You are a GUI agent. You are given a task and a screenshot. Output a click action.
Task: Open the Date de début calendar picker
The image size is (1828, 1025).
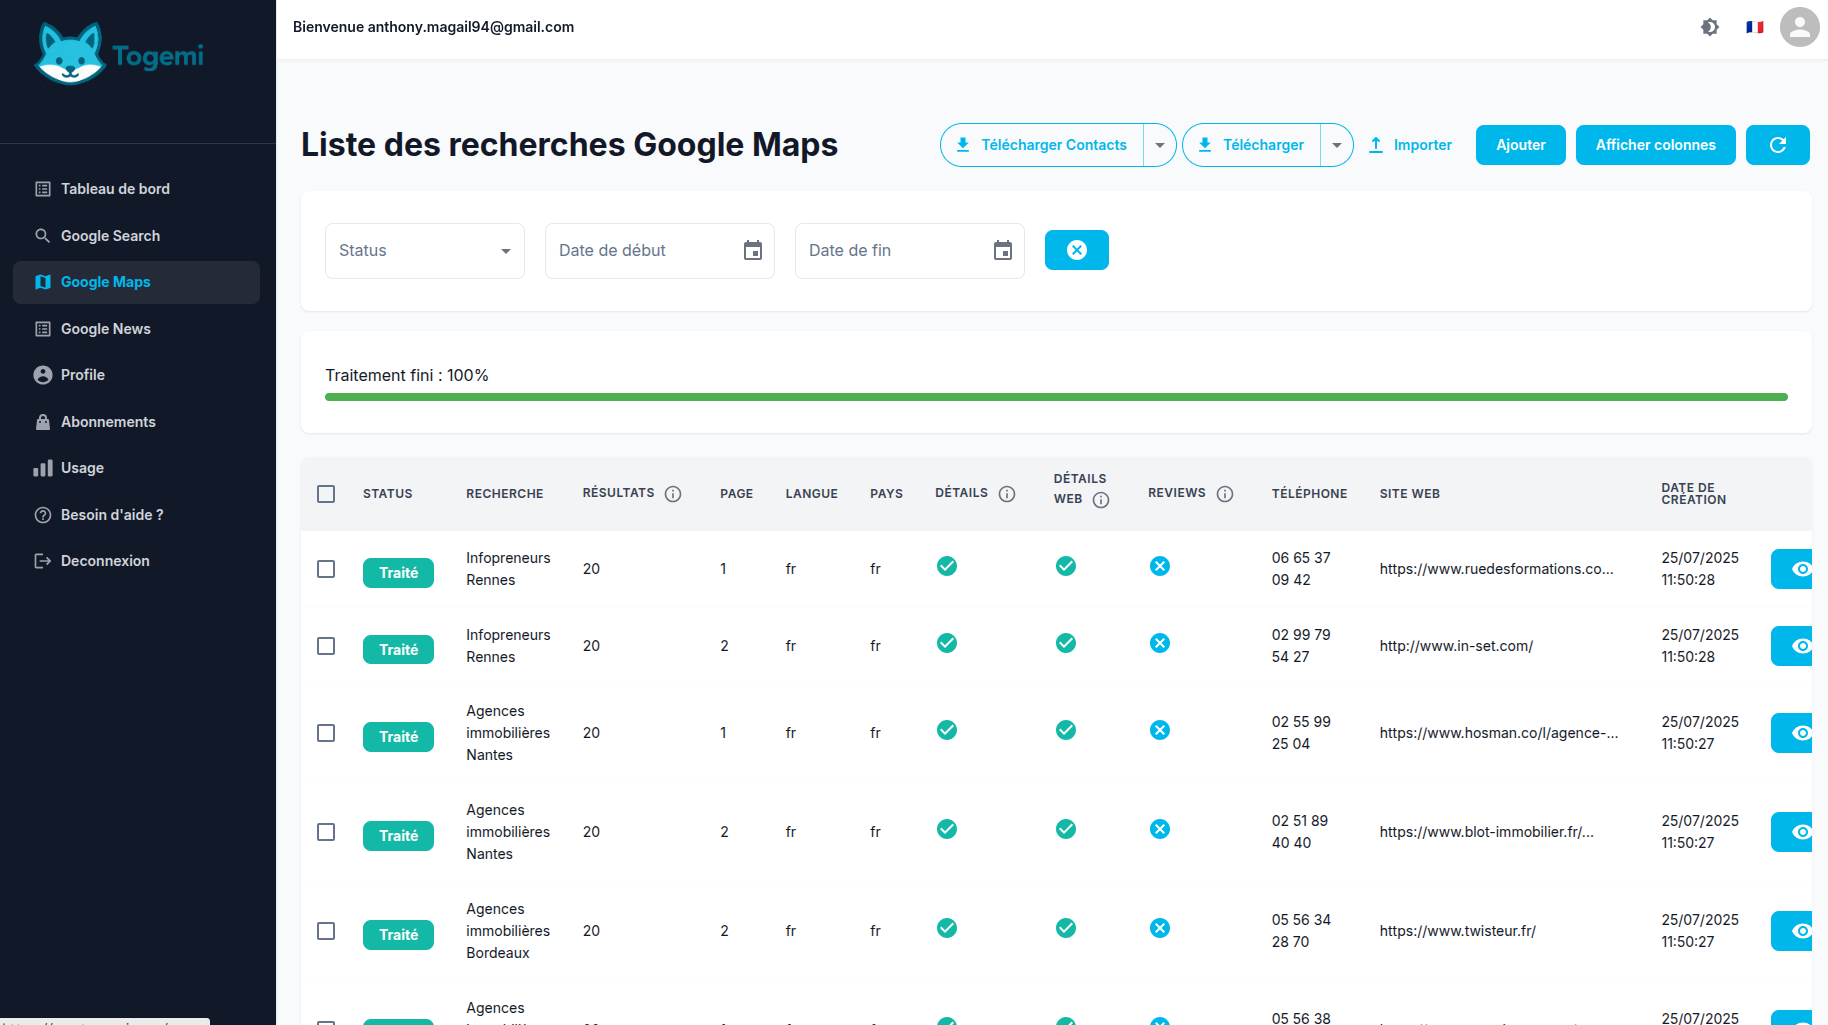[x=753, y=251]
